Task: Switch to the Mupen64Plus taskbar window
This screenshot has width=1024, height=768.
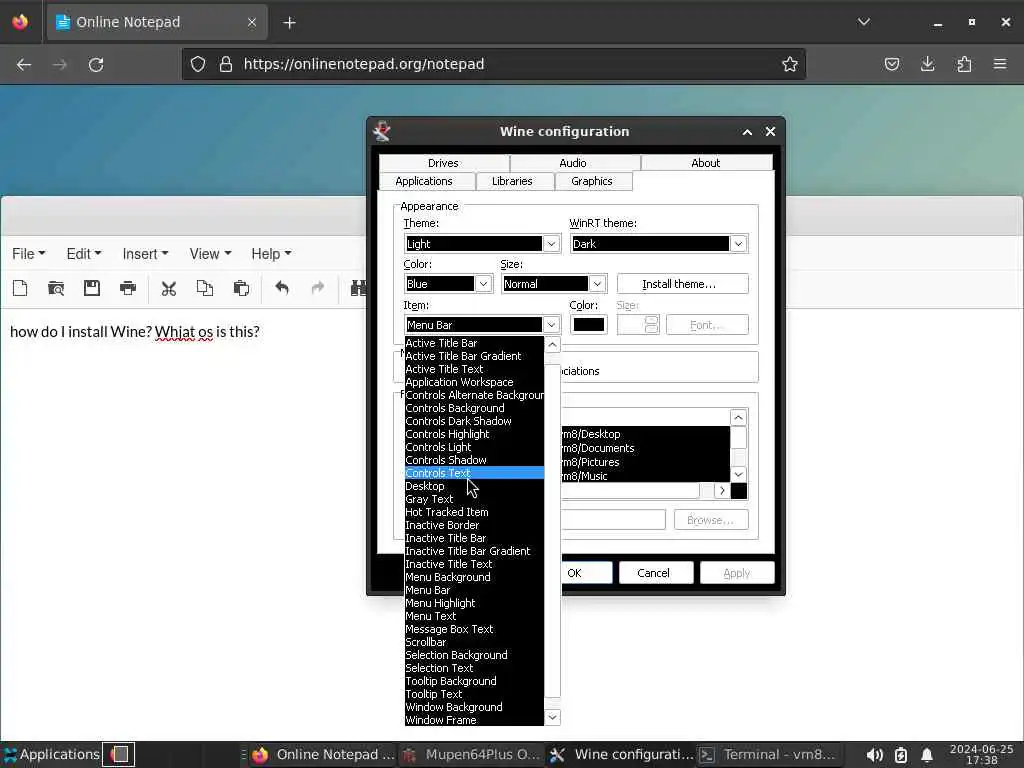Action: coord(471,754)
